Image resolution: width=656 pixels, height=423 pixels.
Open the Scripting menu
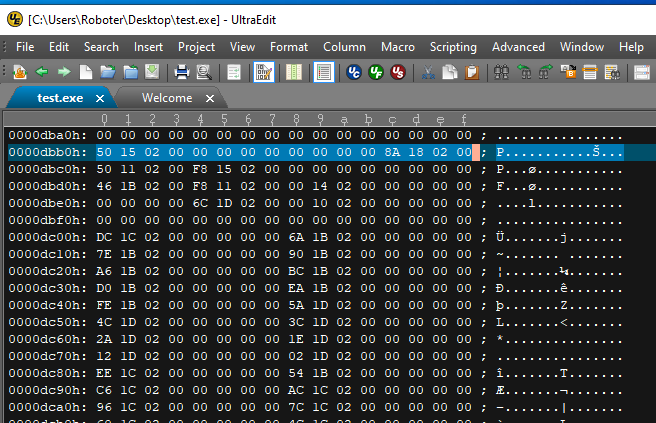[x=453, y=47]
